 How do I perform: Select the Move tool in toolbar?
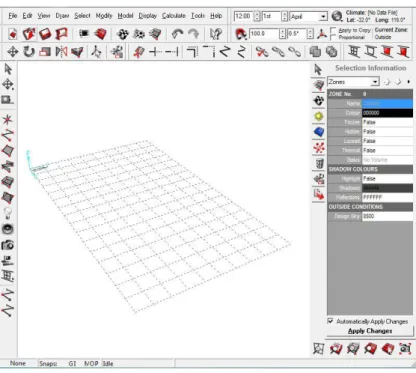12,52
